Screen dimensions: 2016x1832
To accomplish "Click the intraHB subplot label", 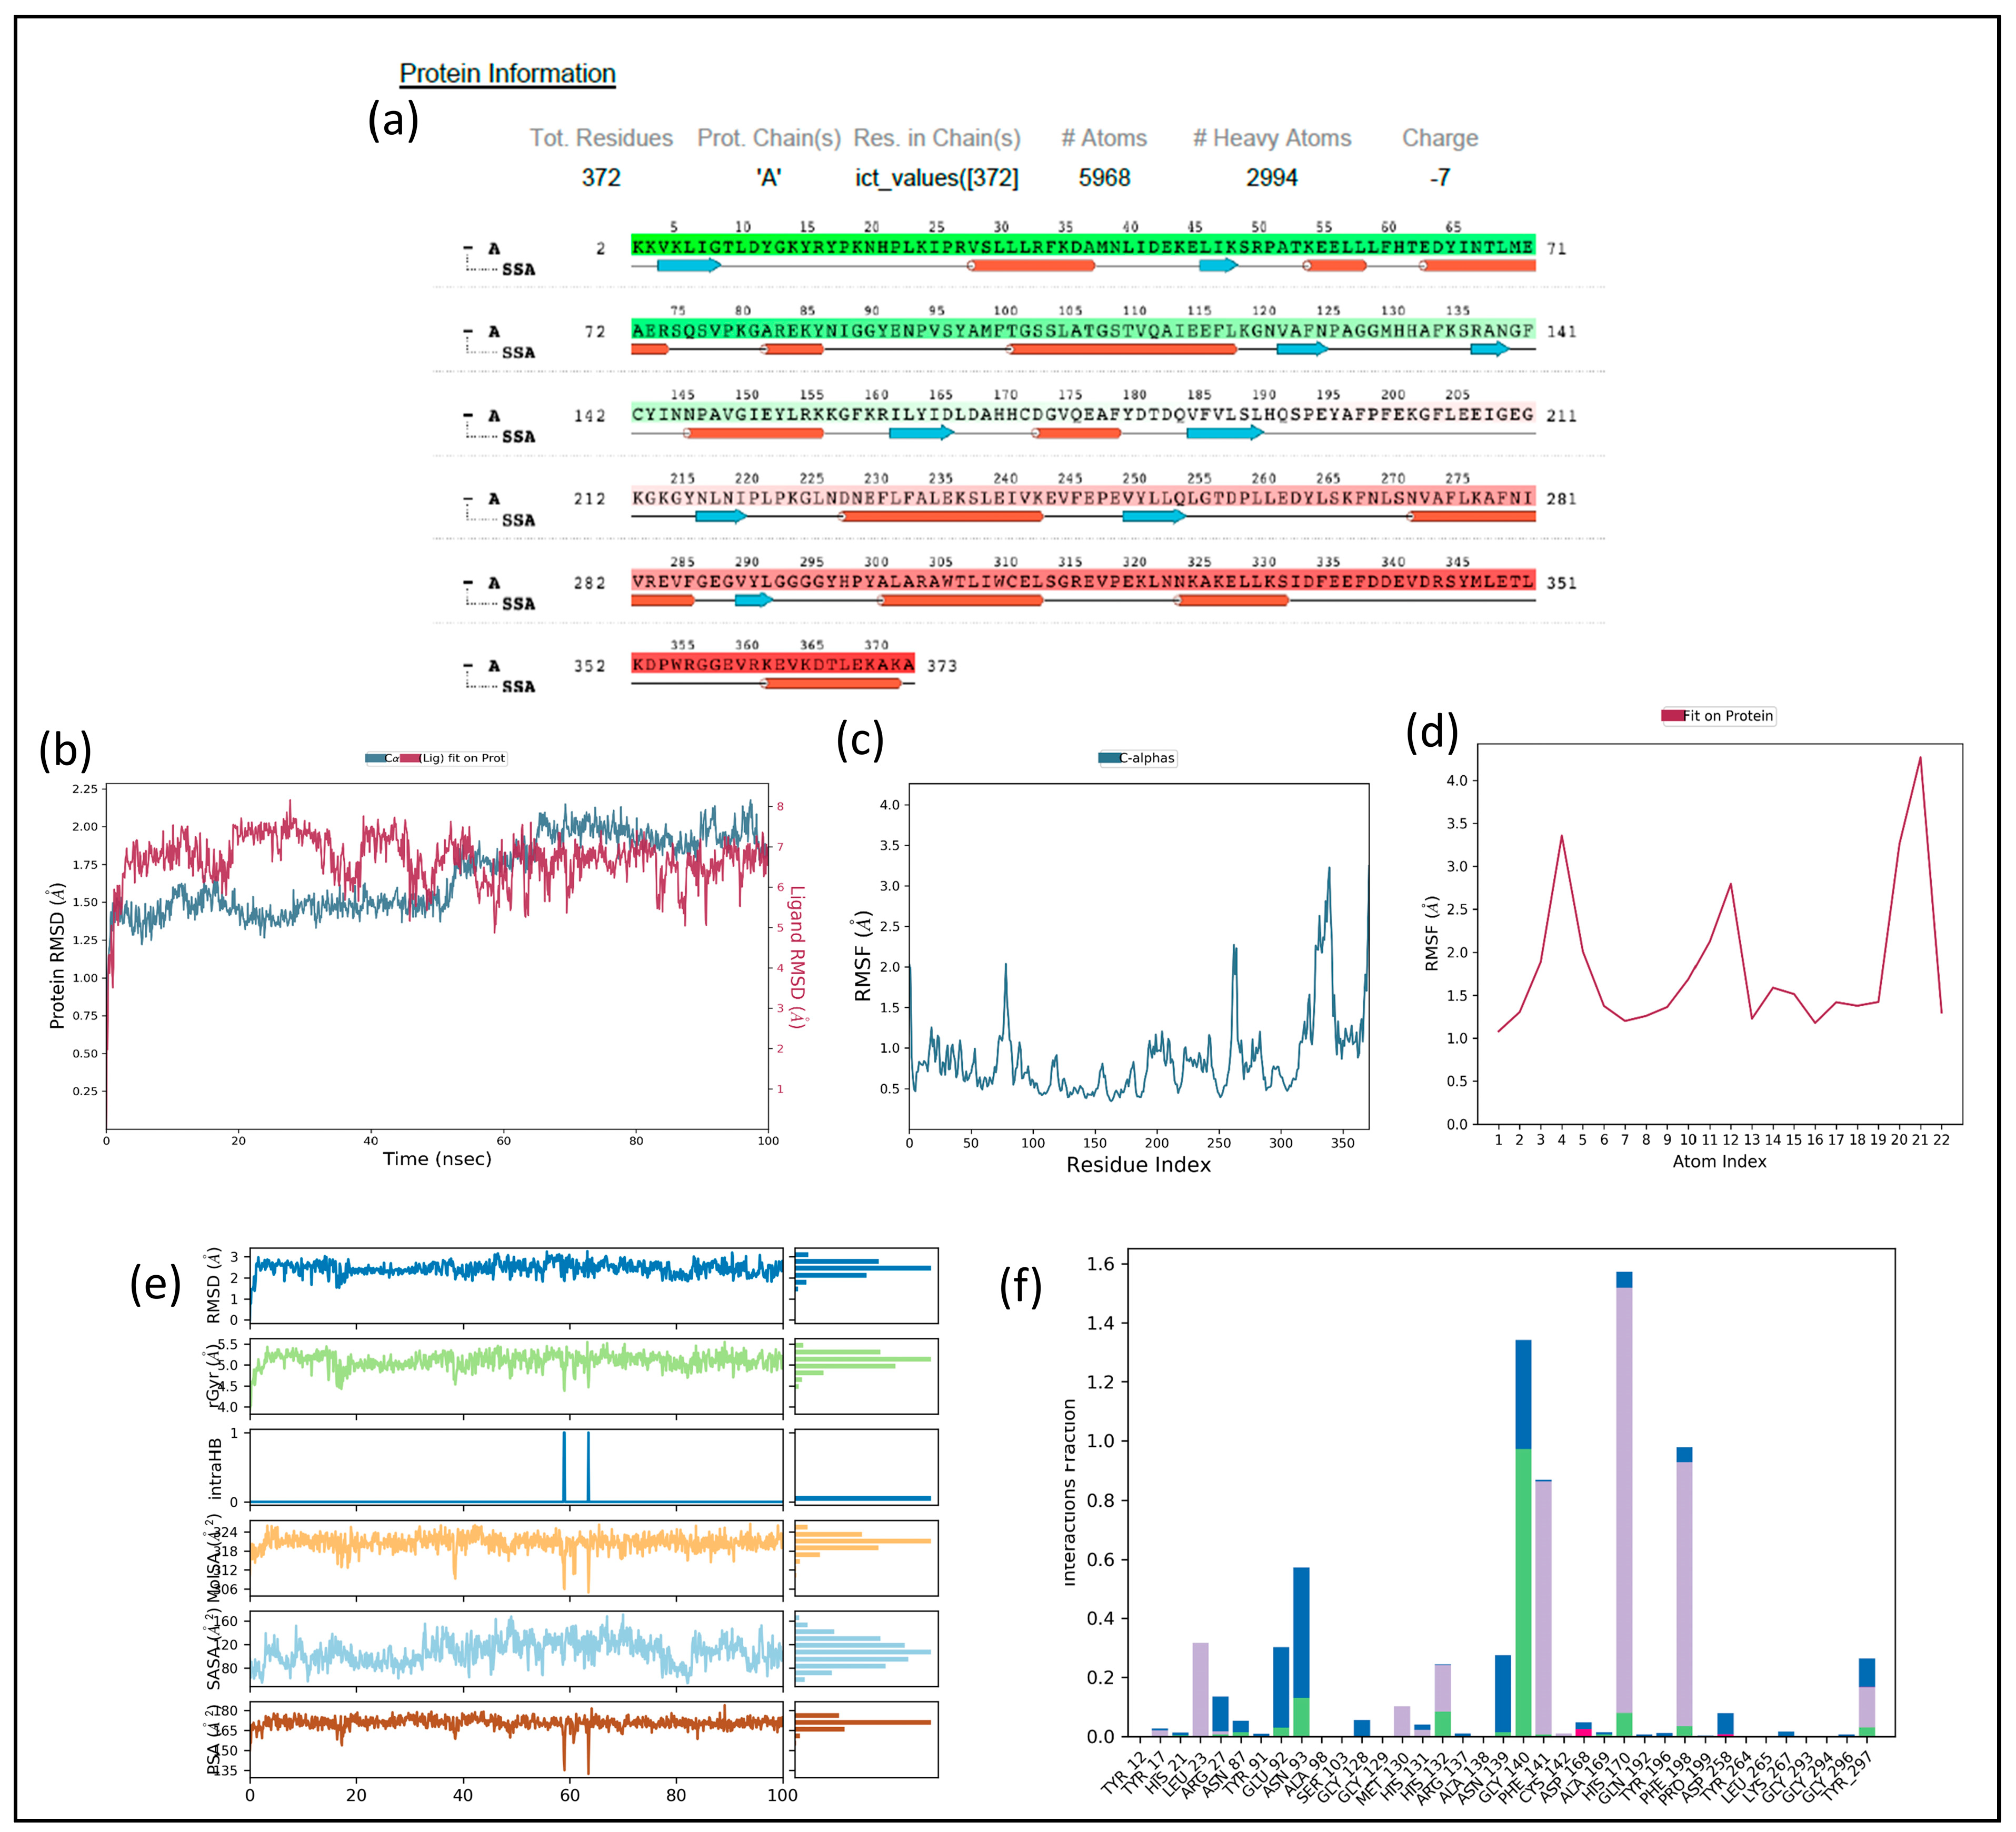I will [215, 1468].
